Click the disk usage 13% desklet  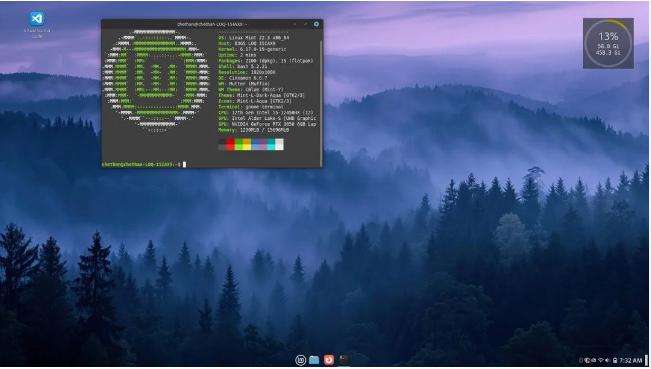tap(608, 43)
